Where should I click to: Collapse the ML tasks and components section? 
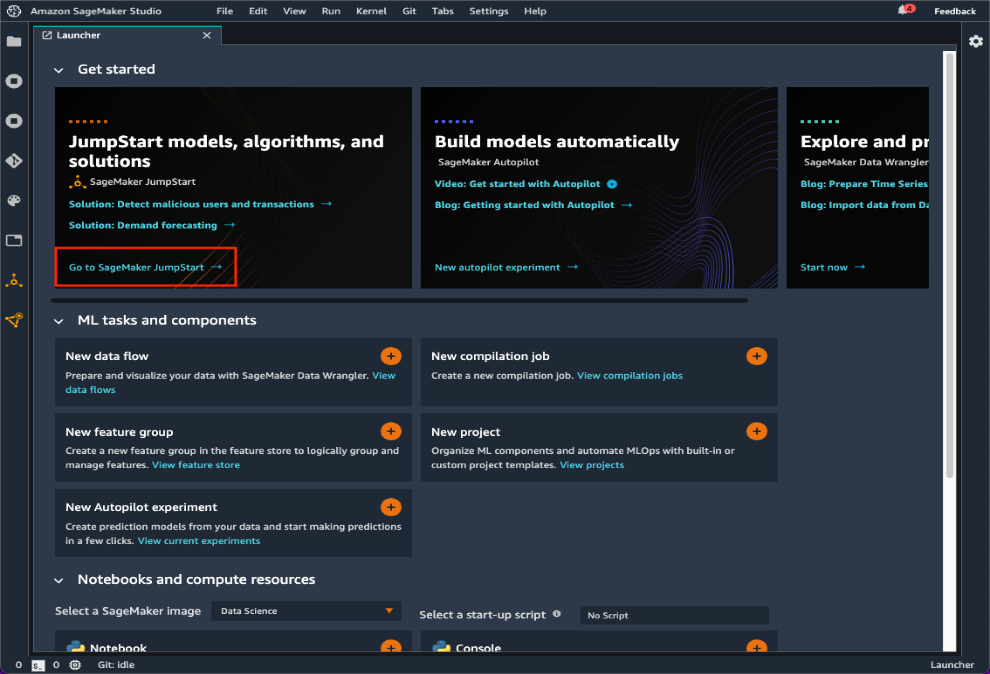58,320
